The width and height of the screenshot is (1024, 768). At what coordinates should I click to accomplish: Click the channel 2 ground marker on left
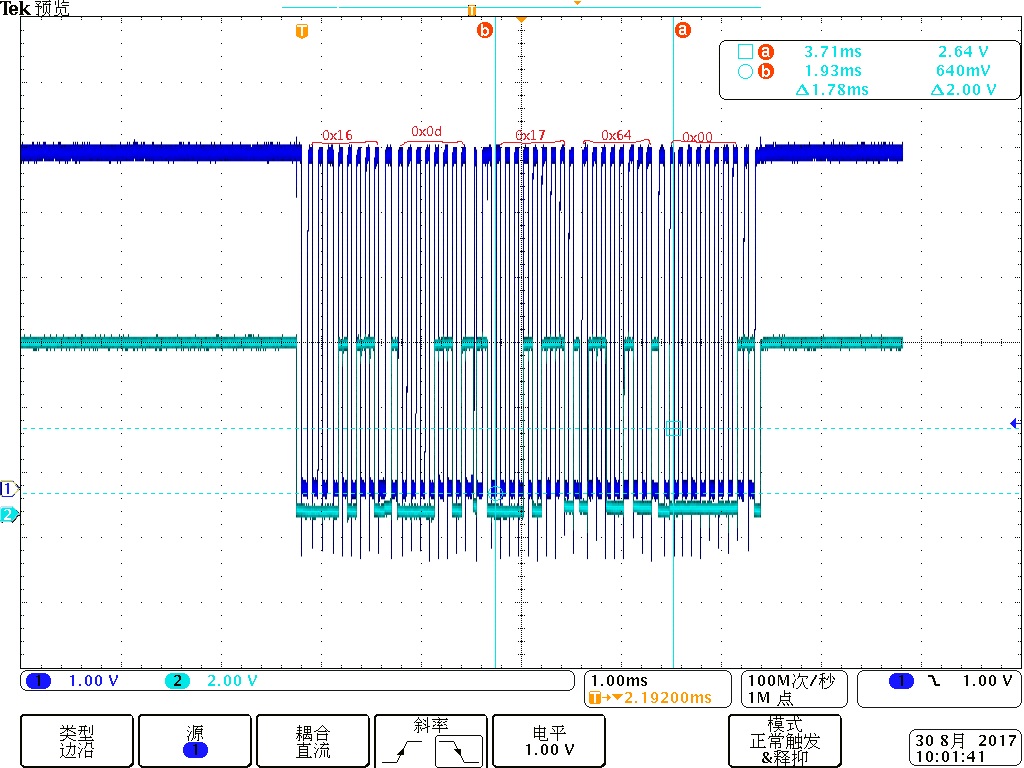tap(8, 515)
